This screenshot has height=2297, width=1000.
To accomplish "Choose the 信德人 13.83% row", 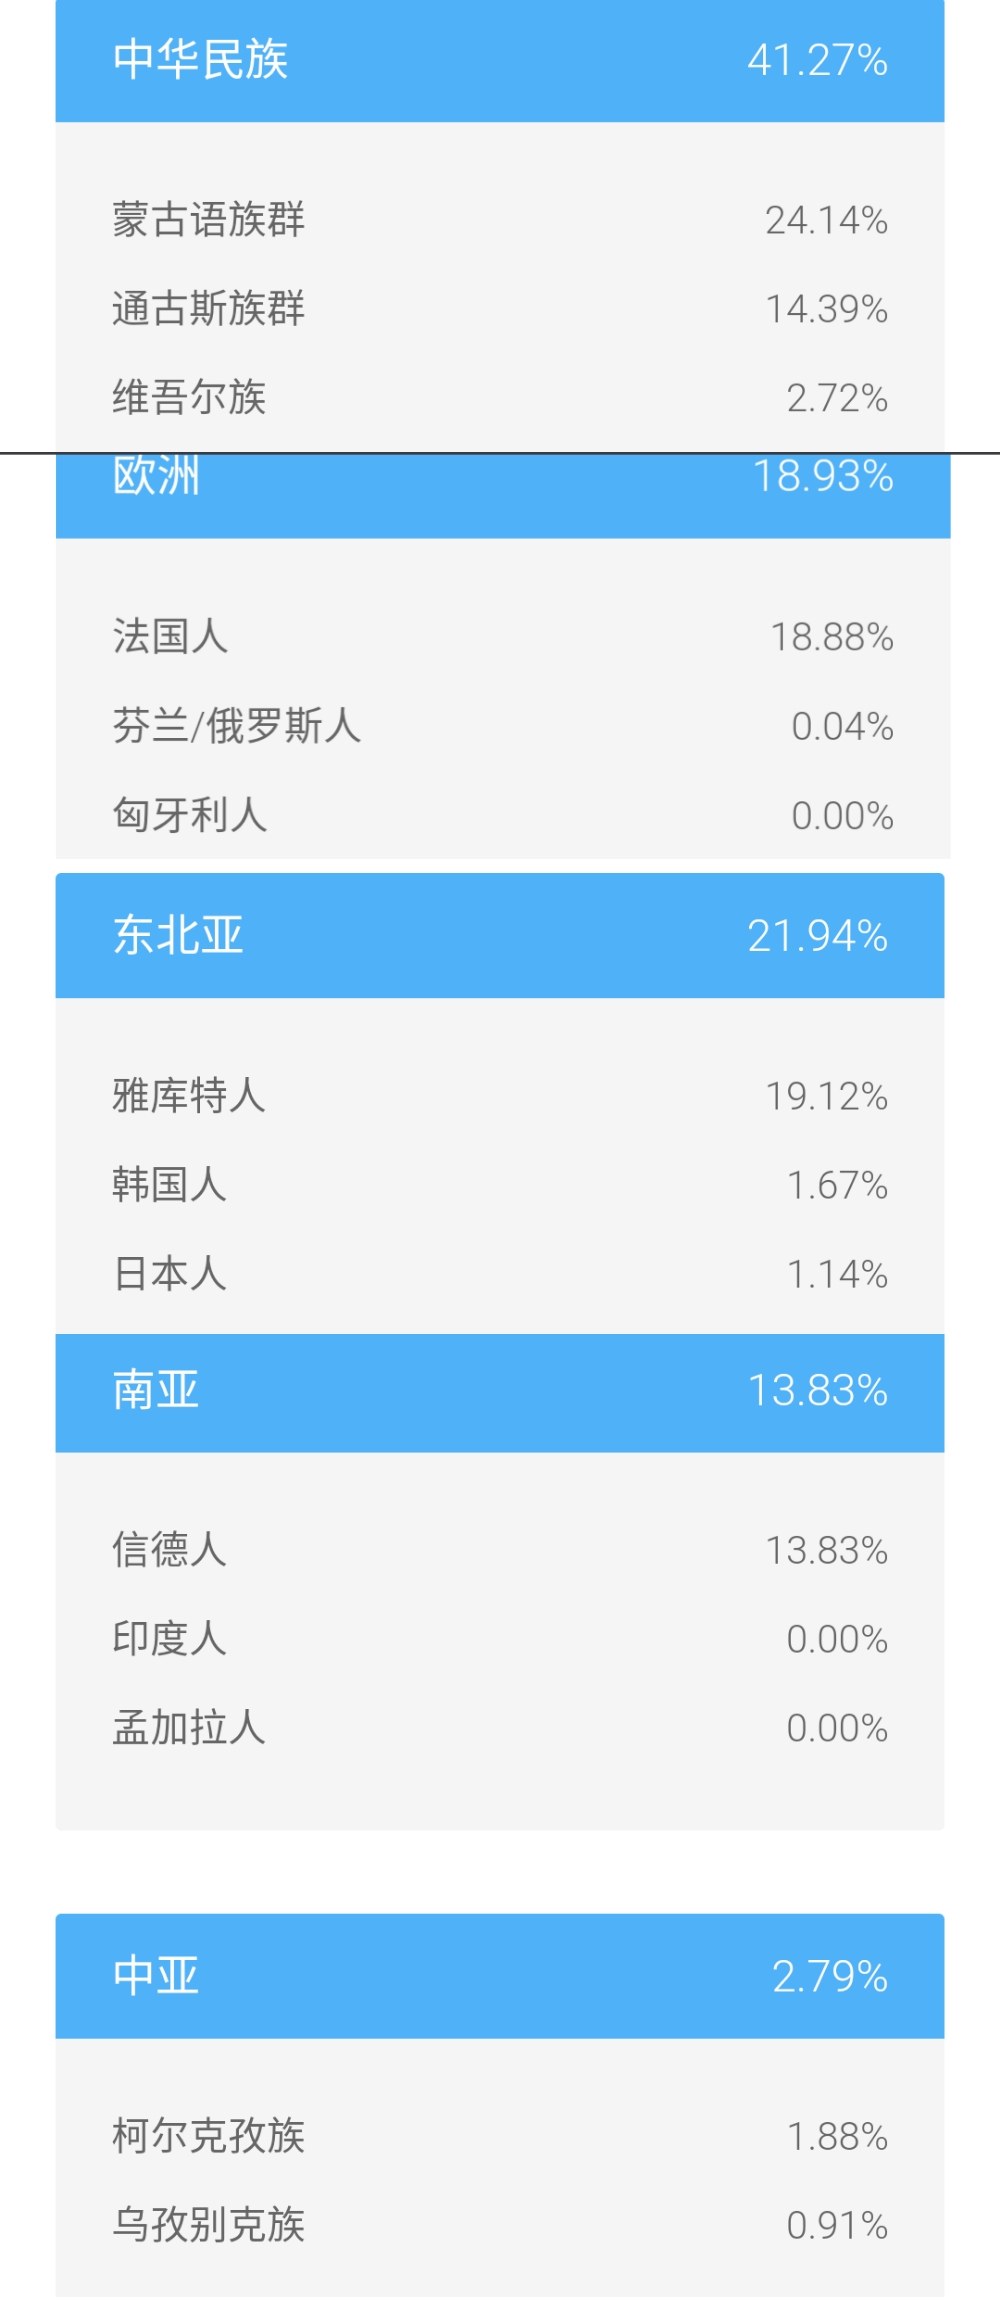I will click(500, 1550).
